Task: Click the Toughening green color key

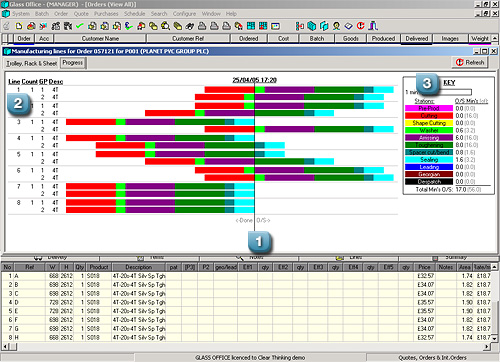Action: [x=429, y=145]
